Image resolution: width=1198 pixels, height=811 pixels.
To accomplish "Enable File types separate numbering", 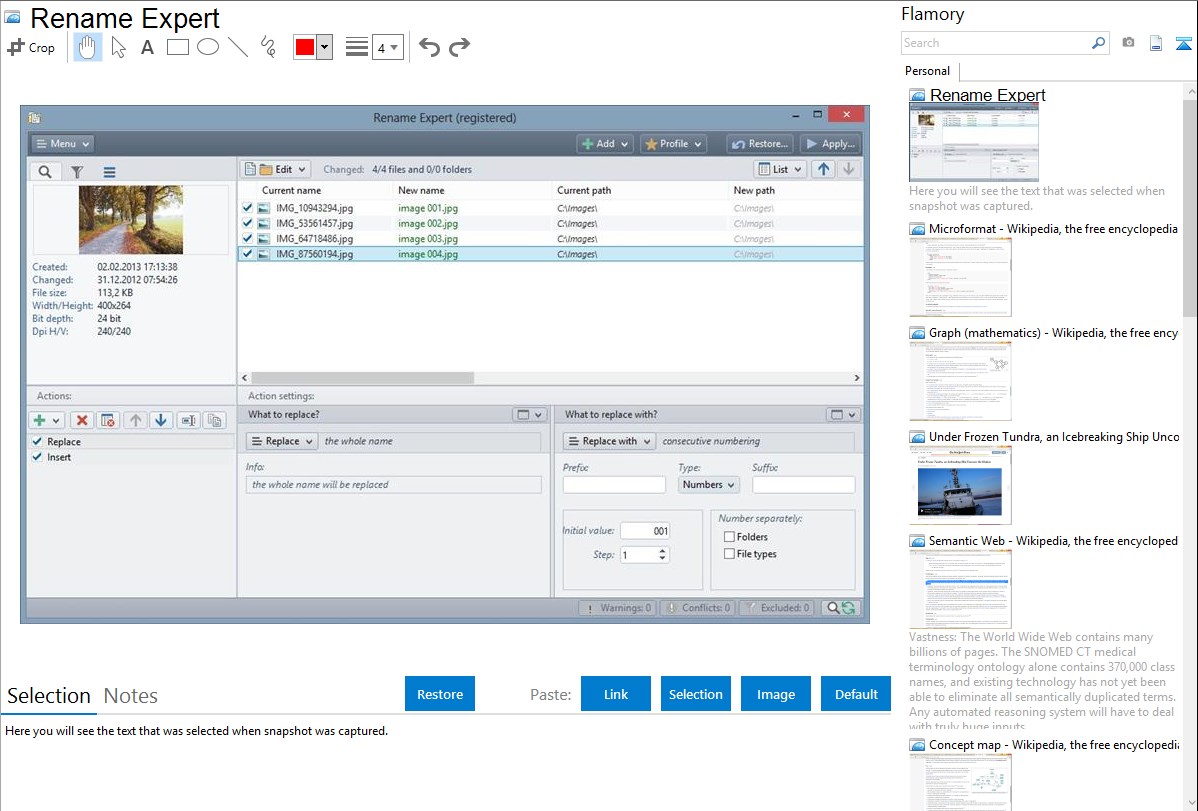I will pyautogui.click(x=729, y=553).
